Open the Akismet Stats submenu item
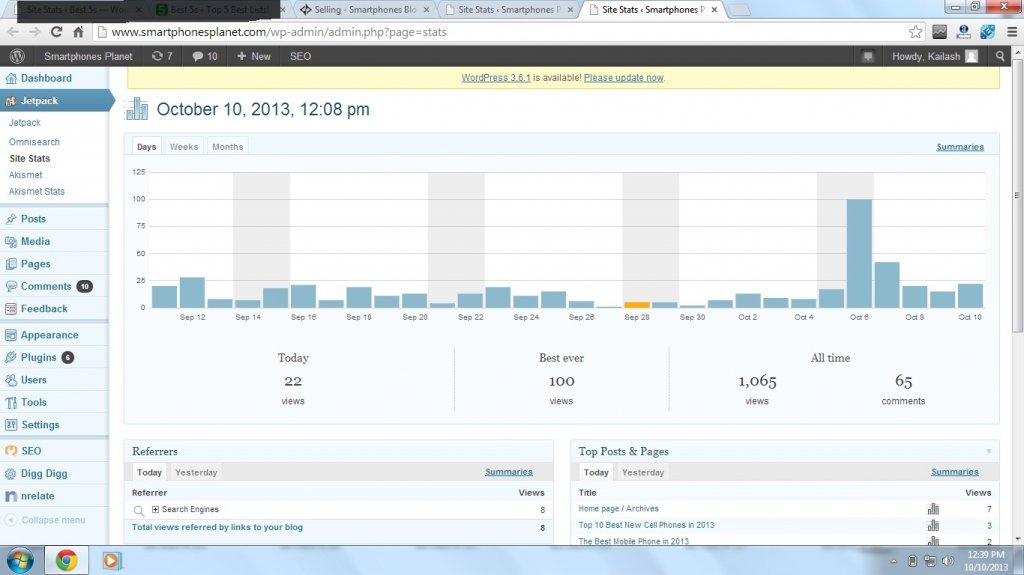 37,191
